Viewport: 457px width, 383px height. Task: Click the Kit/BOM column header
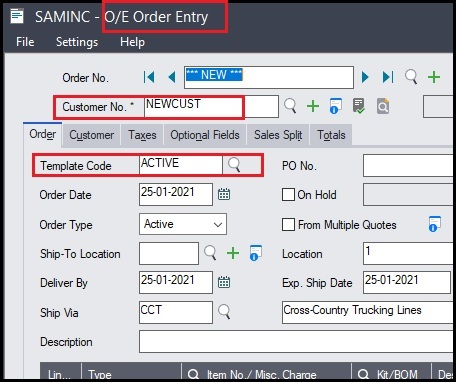click(391, 371)
